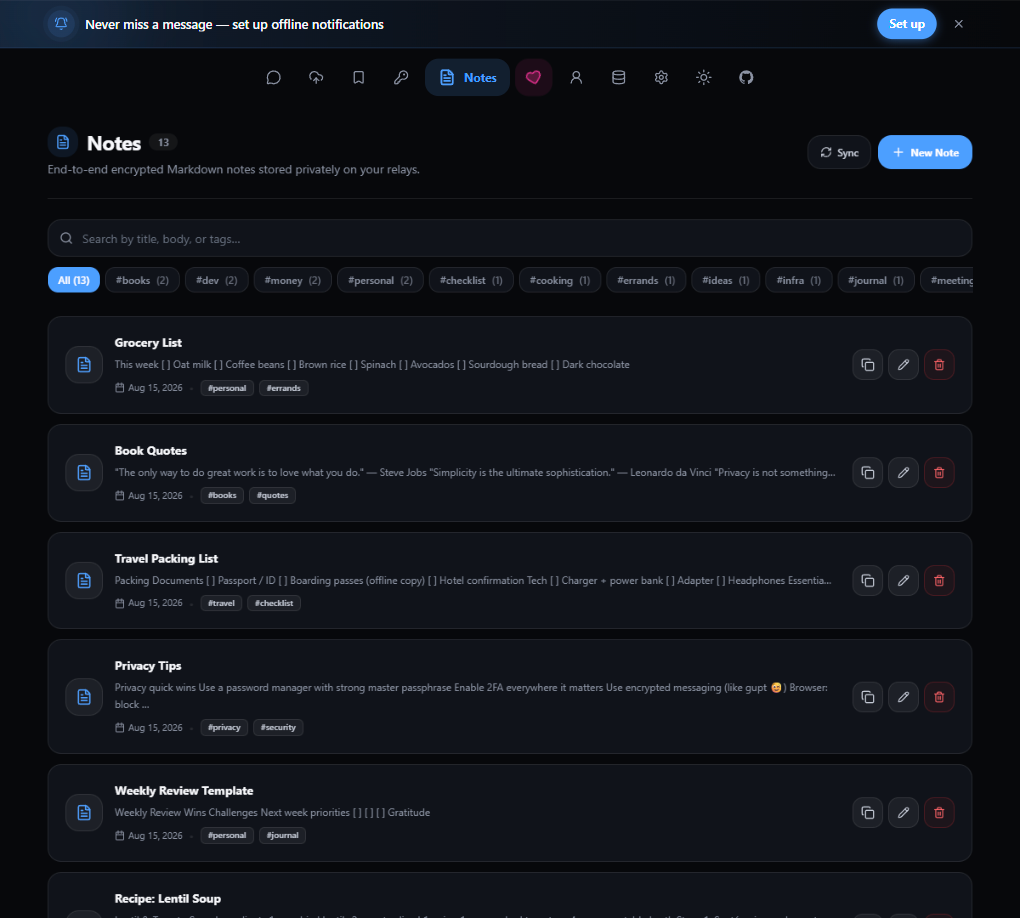Copy the Grocery List note
1020x918 pixels.
pos(868,364)
